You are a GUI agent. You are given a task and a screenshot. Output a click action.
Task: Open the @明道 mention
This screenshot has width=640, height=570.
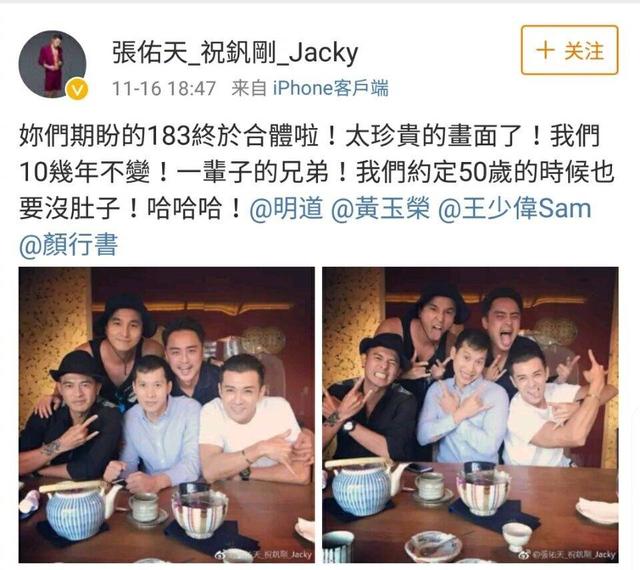tap(287, 209)
